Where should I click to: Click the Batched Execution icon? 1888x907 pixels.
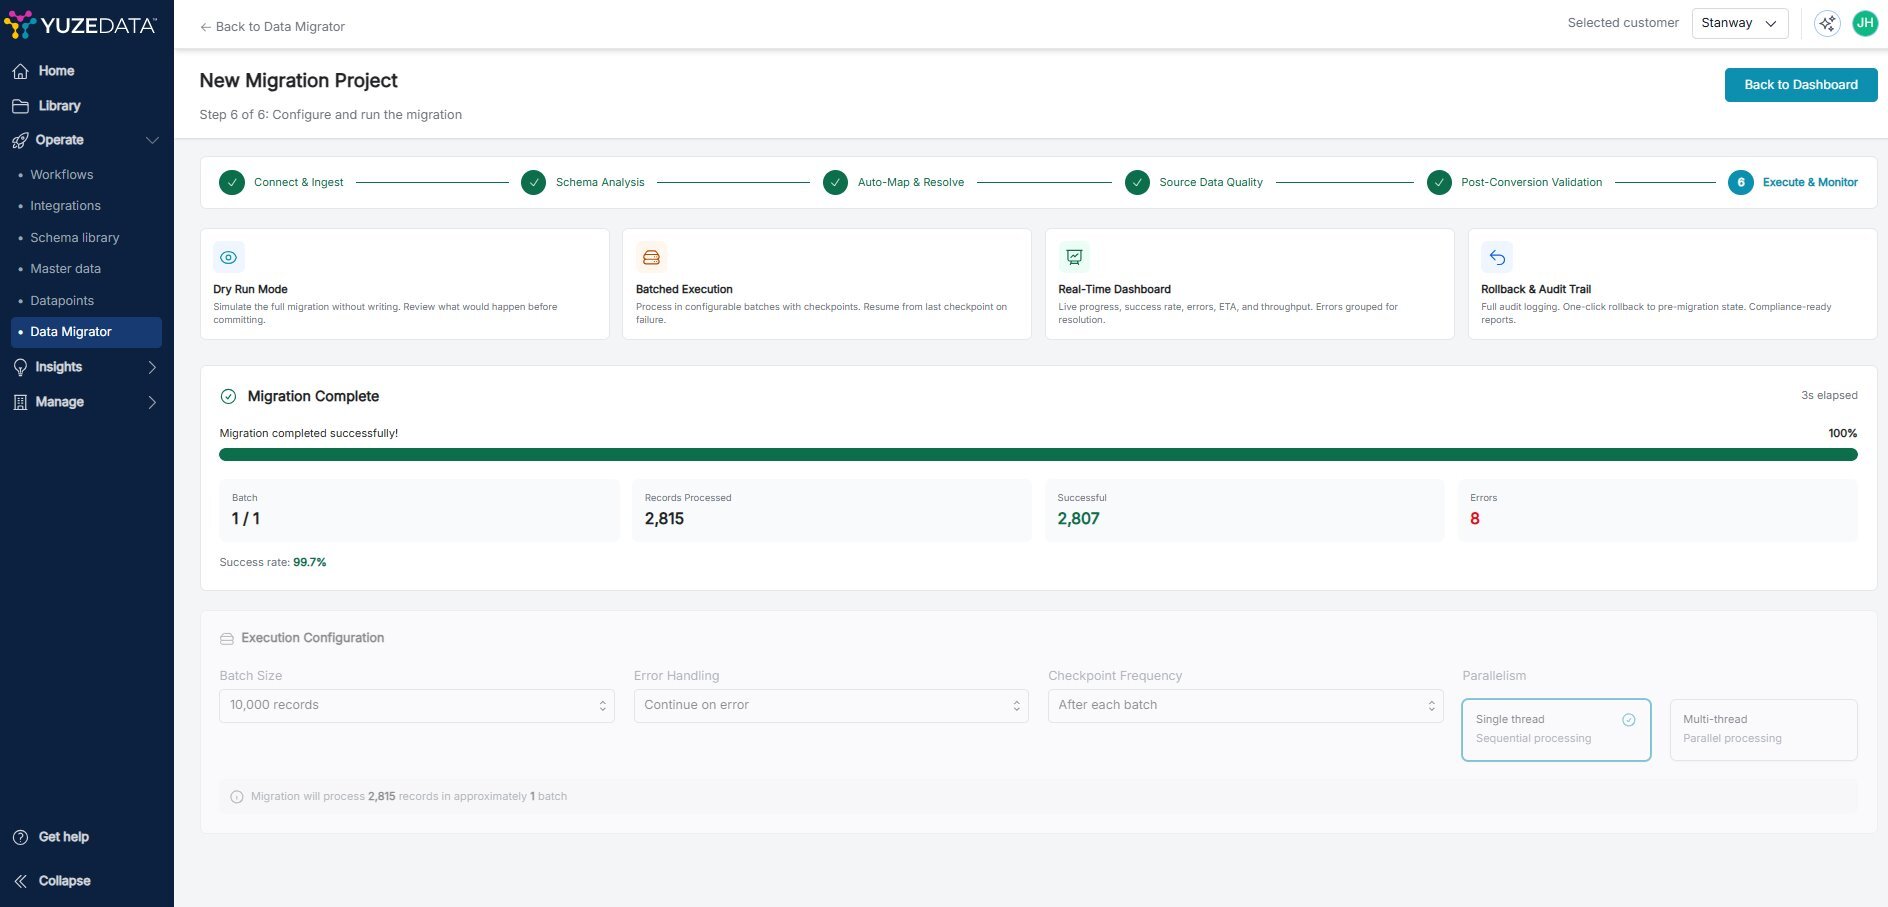coord(651,258)
